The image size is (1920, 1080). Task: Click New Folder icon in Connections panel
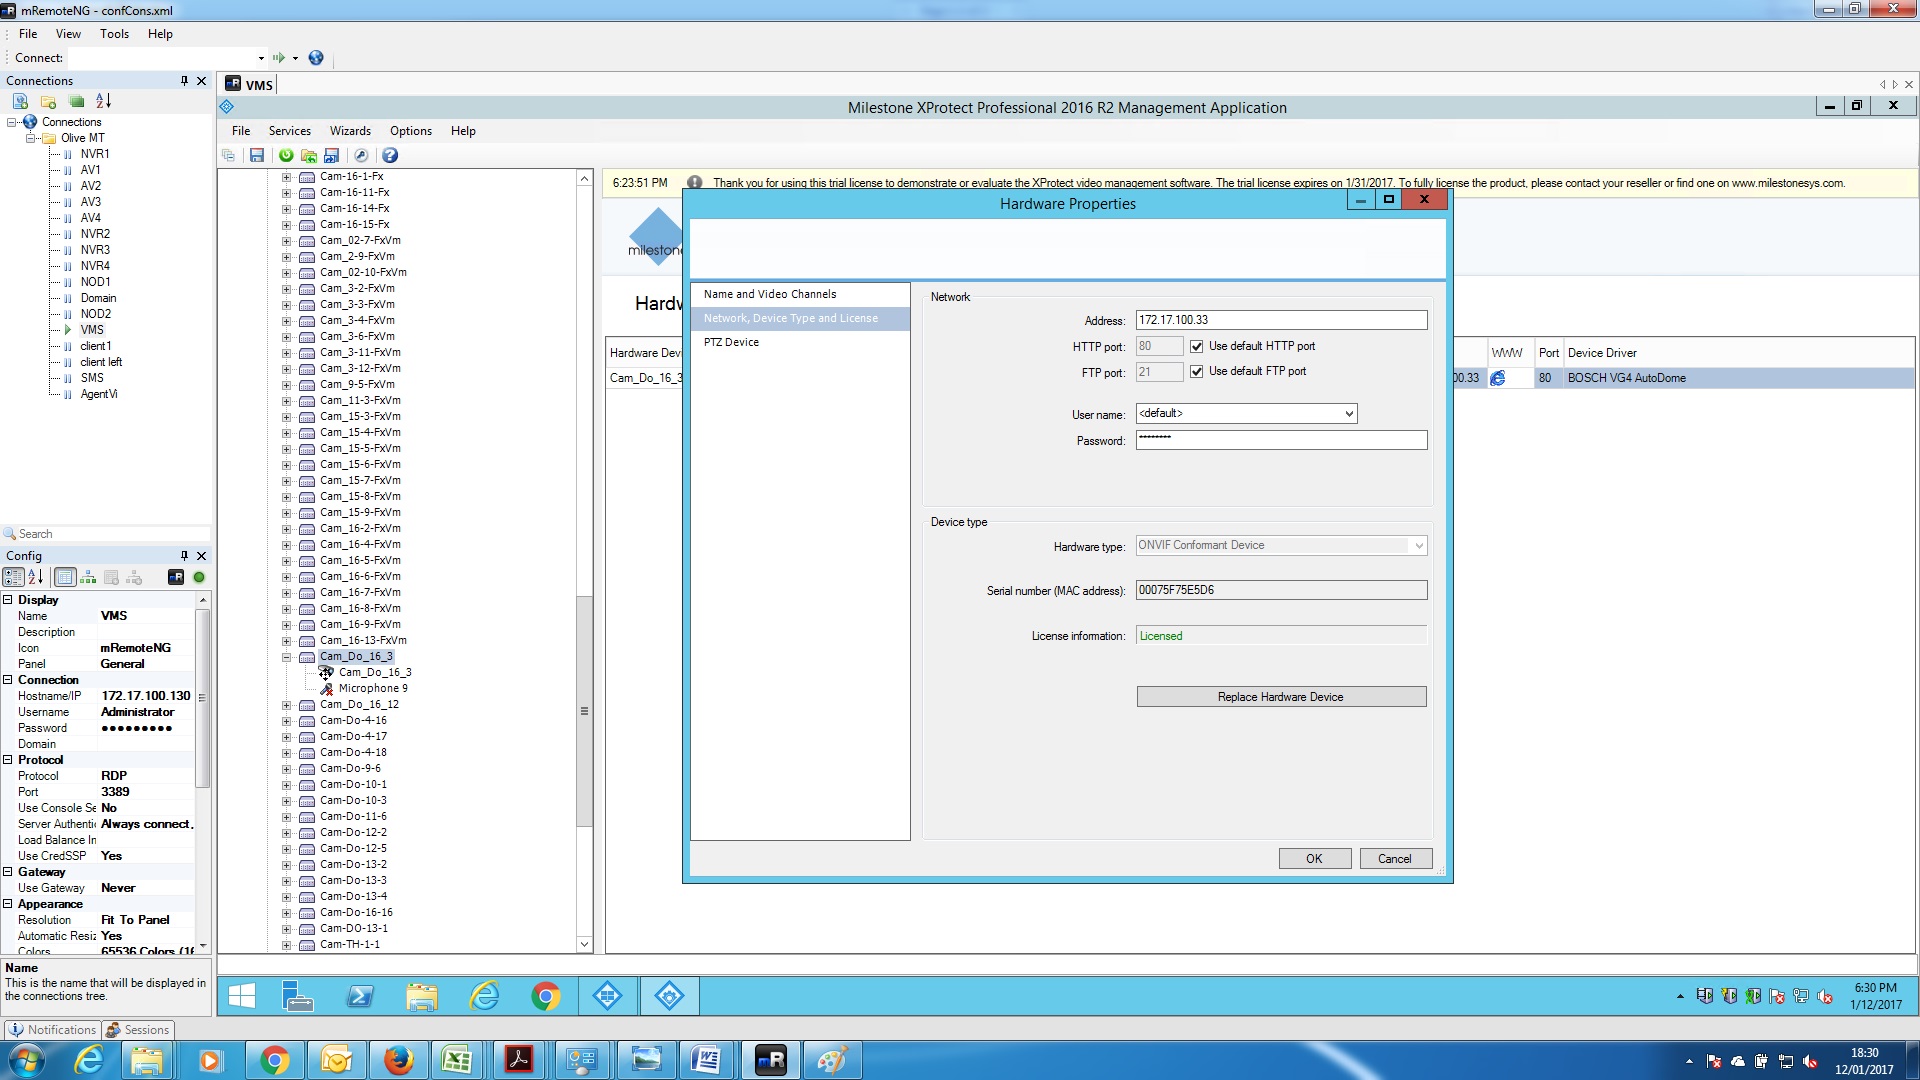[48, 101]
